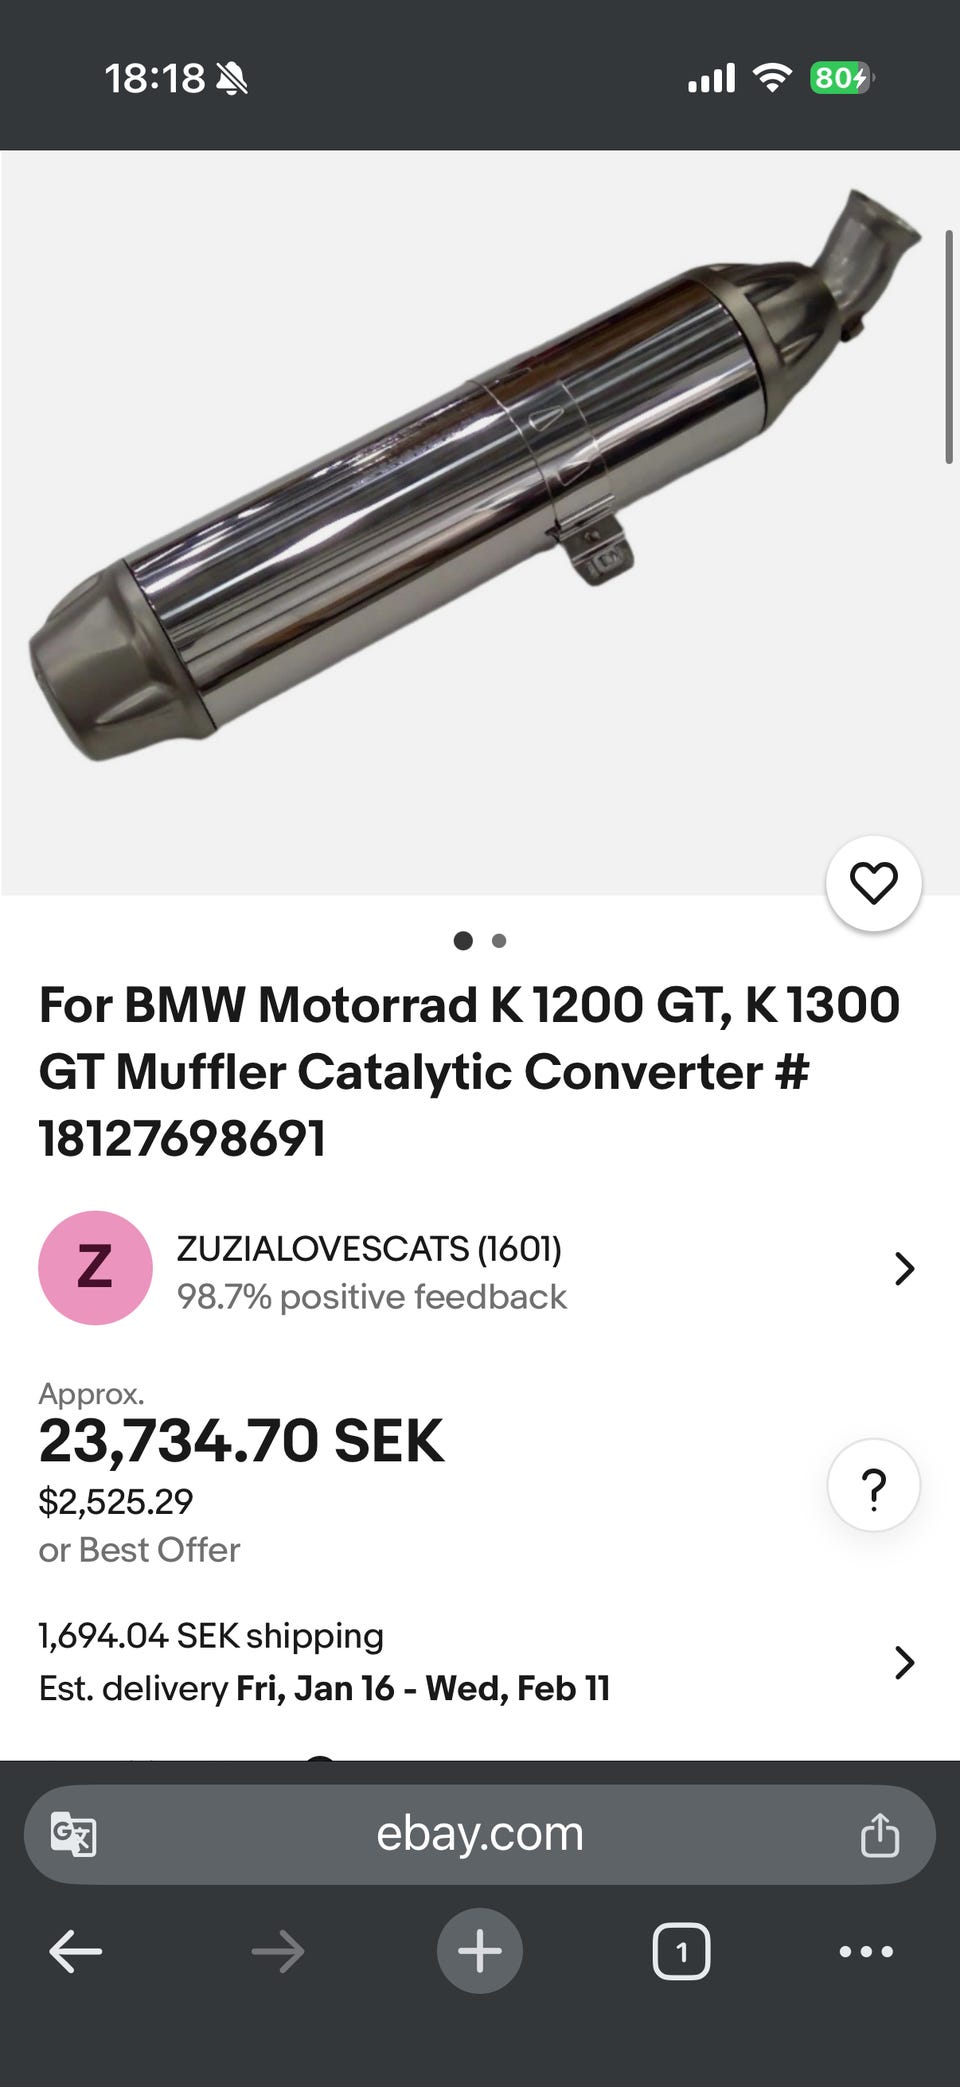Tap the question mark help button

pos(873,1485)
